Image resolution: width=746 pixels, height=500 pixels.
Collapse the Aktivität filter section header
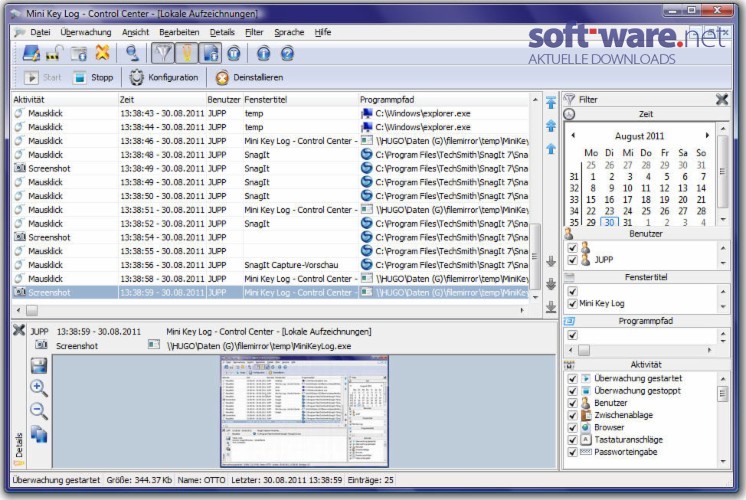[x=646, y=365]
